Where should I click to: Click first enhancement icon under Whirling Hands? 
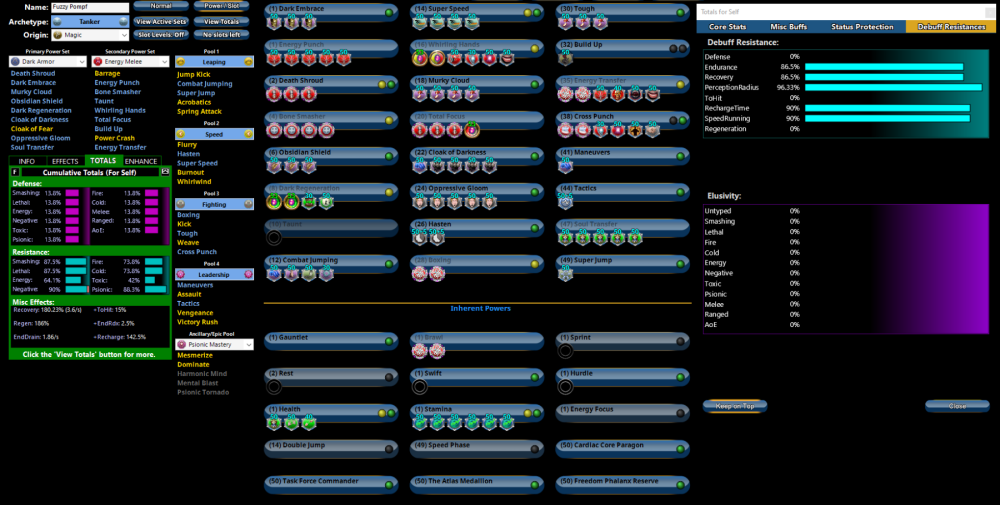click(420, 59)
